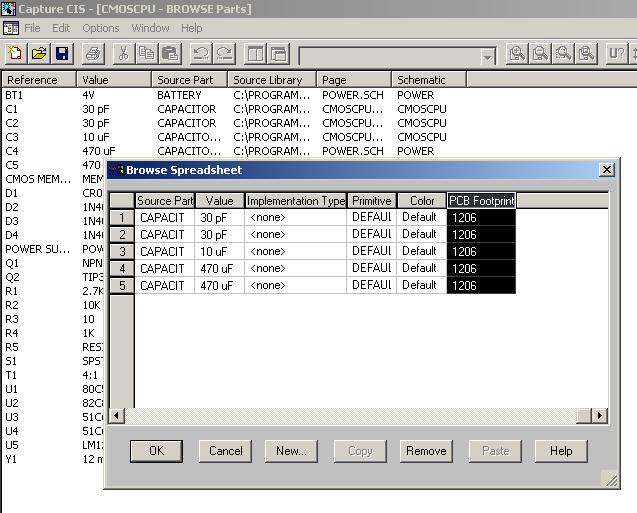The width and height of the screenshot is (637, 513).
Task: Select the CMOS MEM... reference row
Action: coord(38,179)
